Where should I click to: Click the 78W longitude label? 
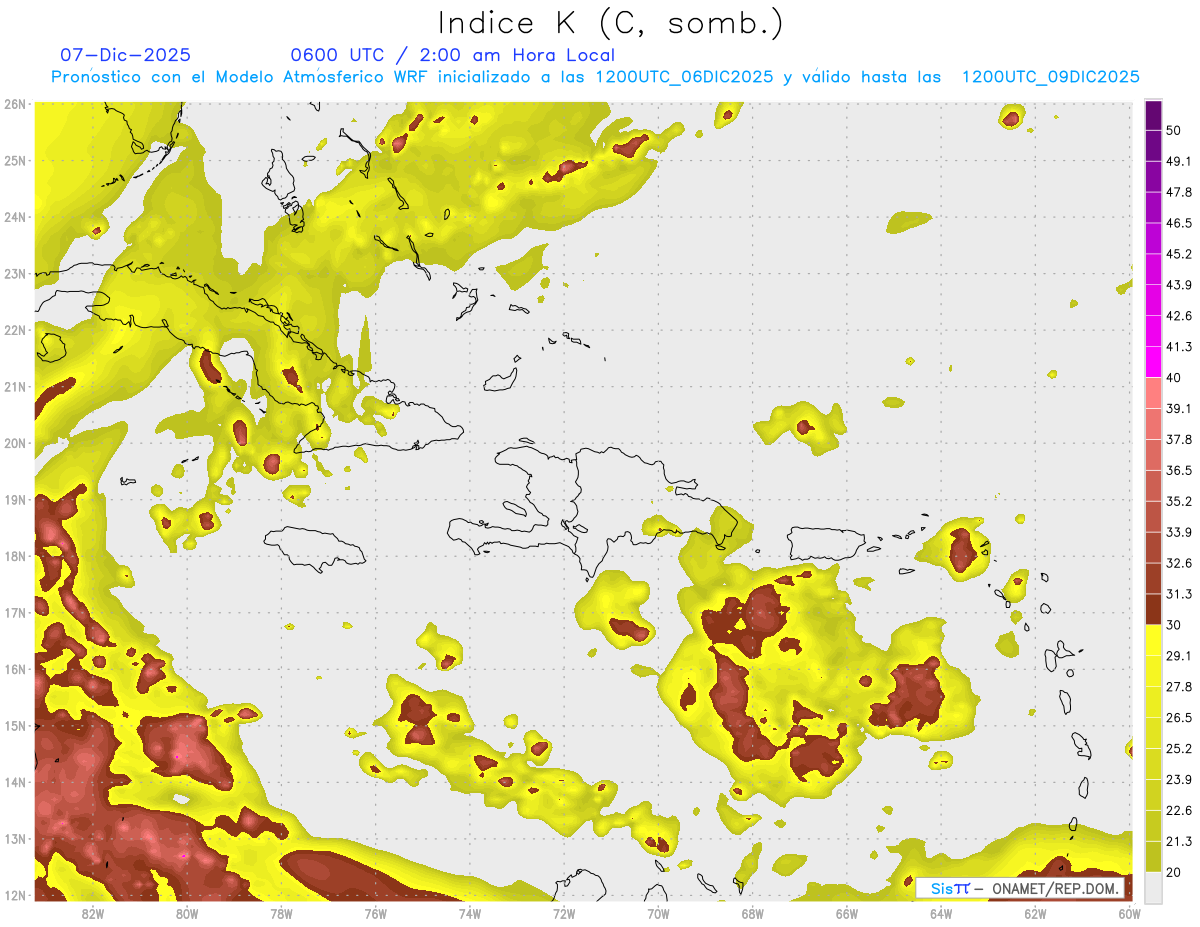point(281,914)
